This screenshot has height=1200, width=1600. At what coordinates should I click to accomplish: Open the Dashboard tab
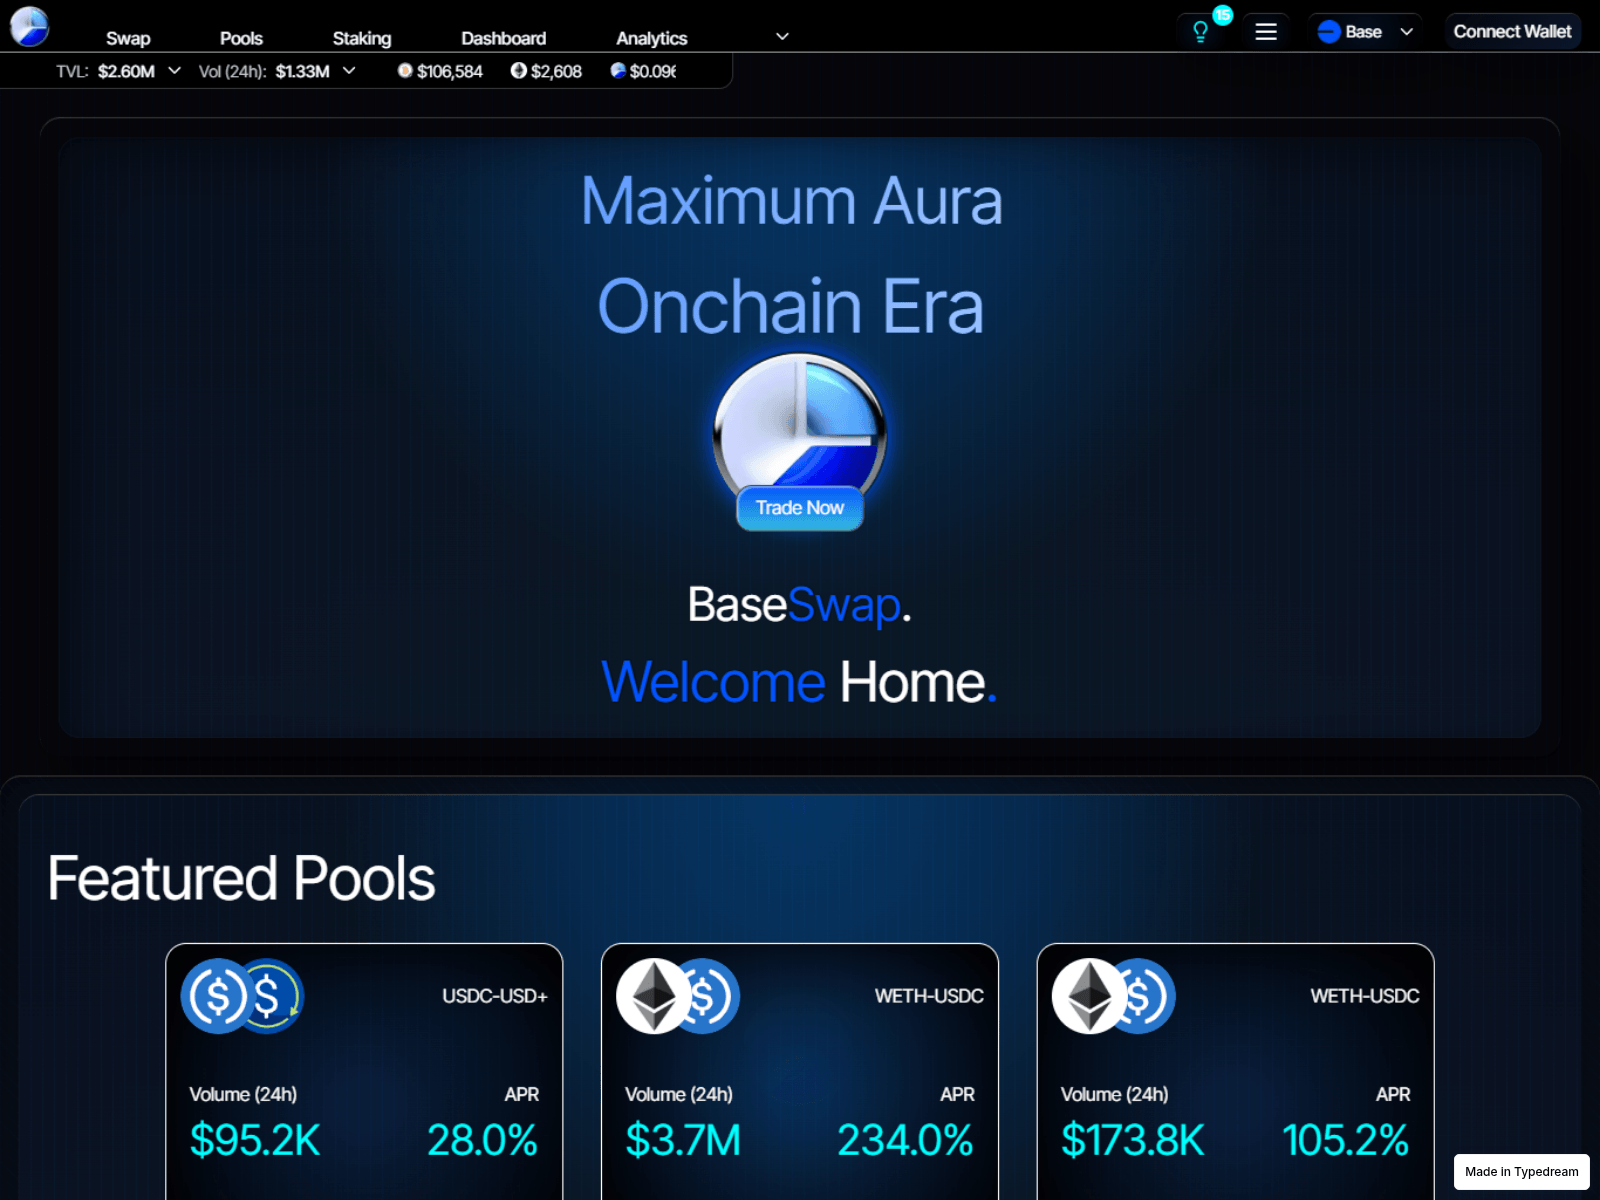click(504, 38)
